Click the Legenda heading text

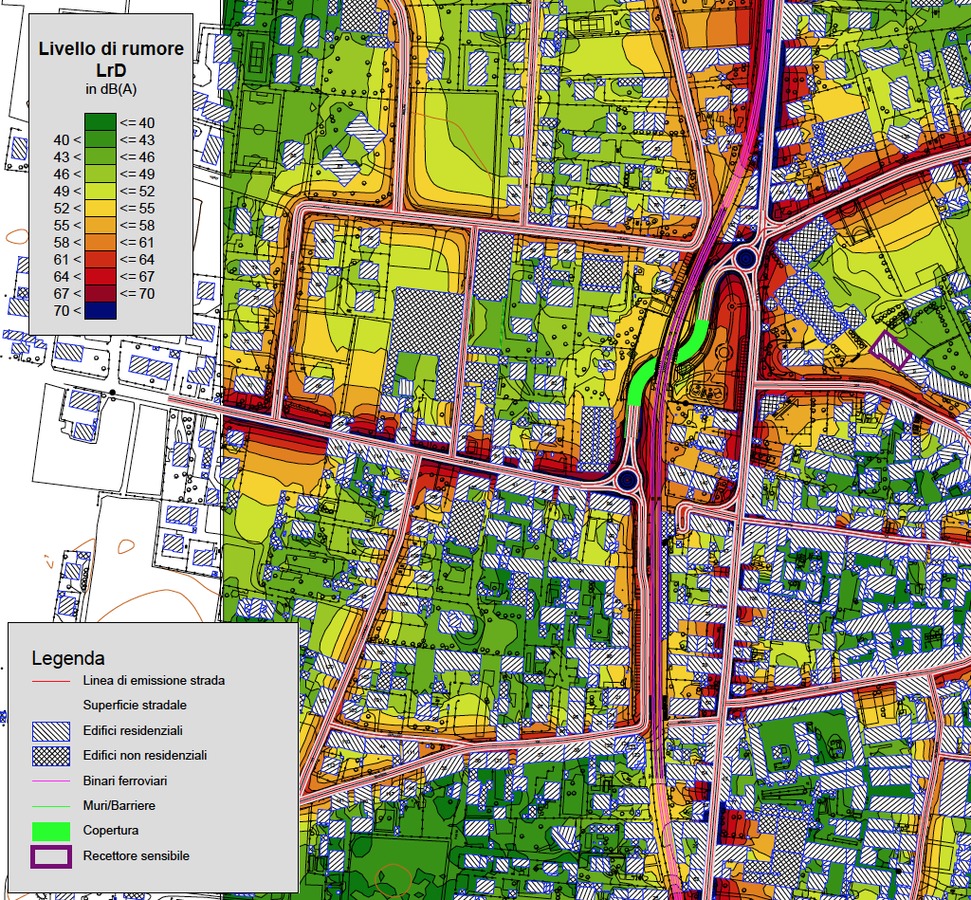67,658
